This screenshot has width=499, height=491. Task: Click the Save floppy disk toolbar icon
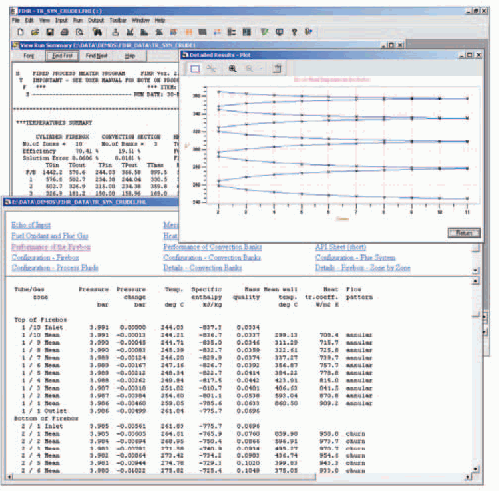click(50, 32)
